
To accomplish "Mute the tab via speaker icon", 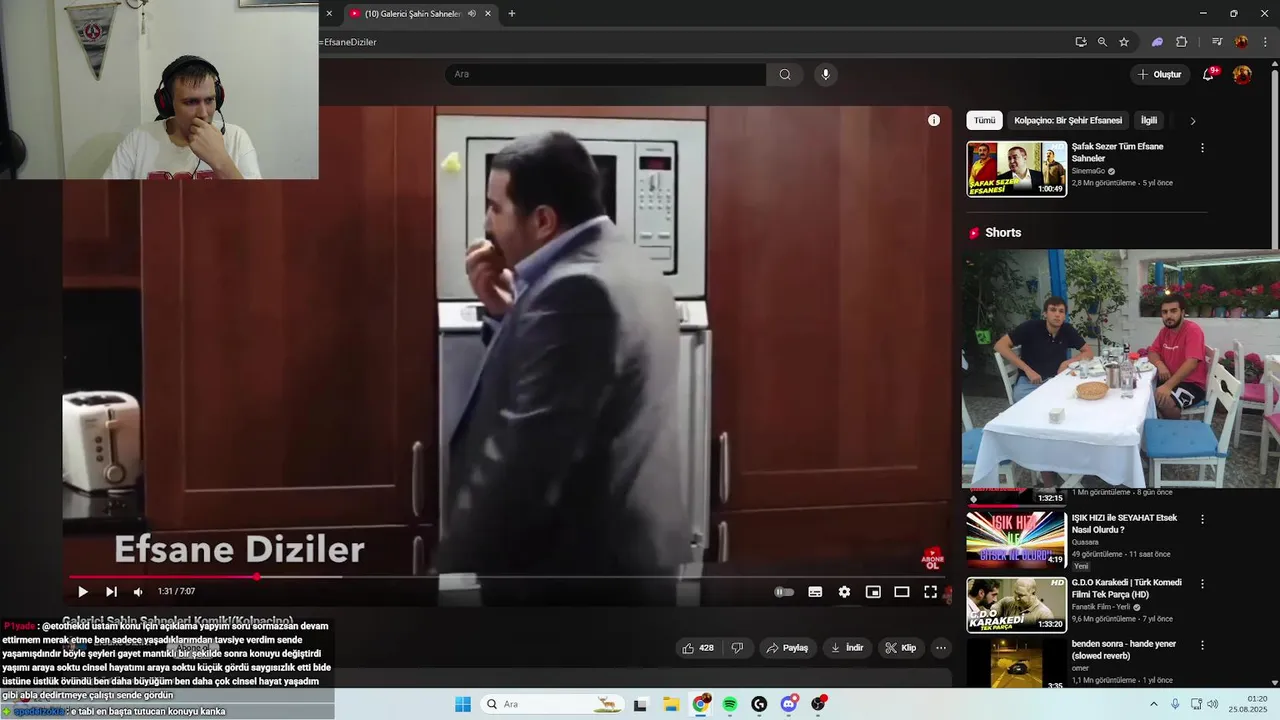I will pos(472,14).
